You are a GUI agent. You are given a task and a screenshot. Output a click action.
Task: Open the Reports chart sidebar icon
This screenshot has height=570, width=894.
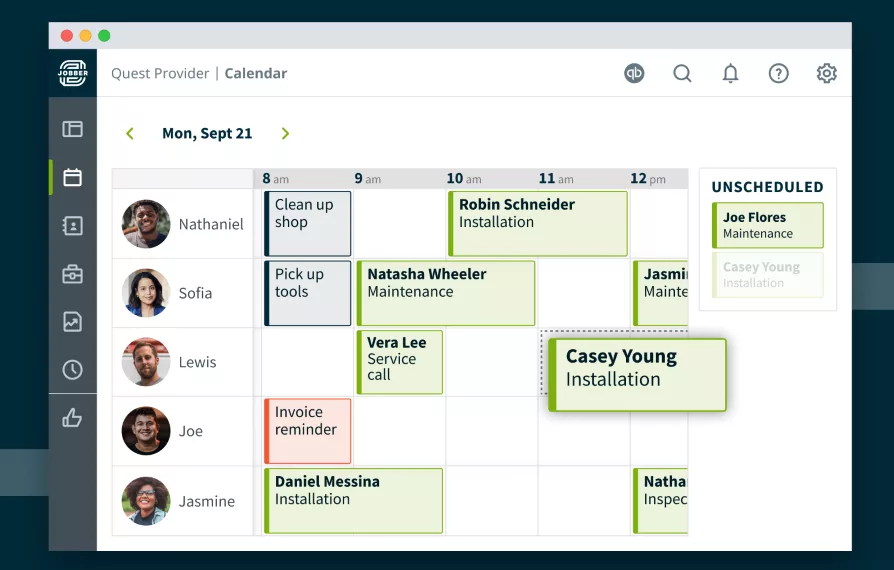[x=72, y=322]
